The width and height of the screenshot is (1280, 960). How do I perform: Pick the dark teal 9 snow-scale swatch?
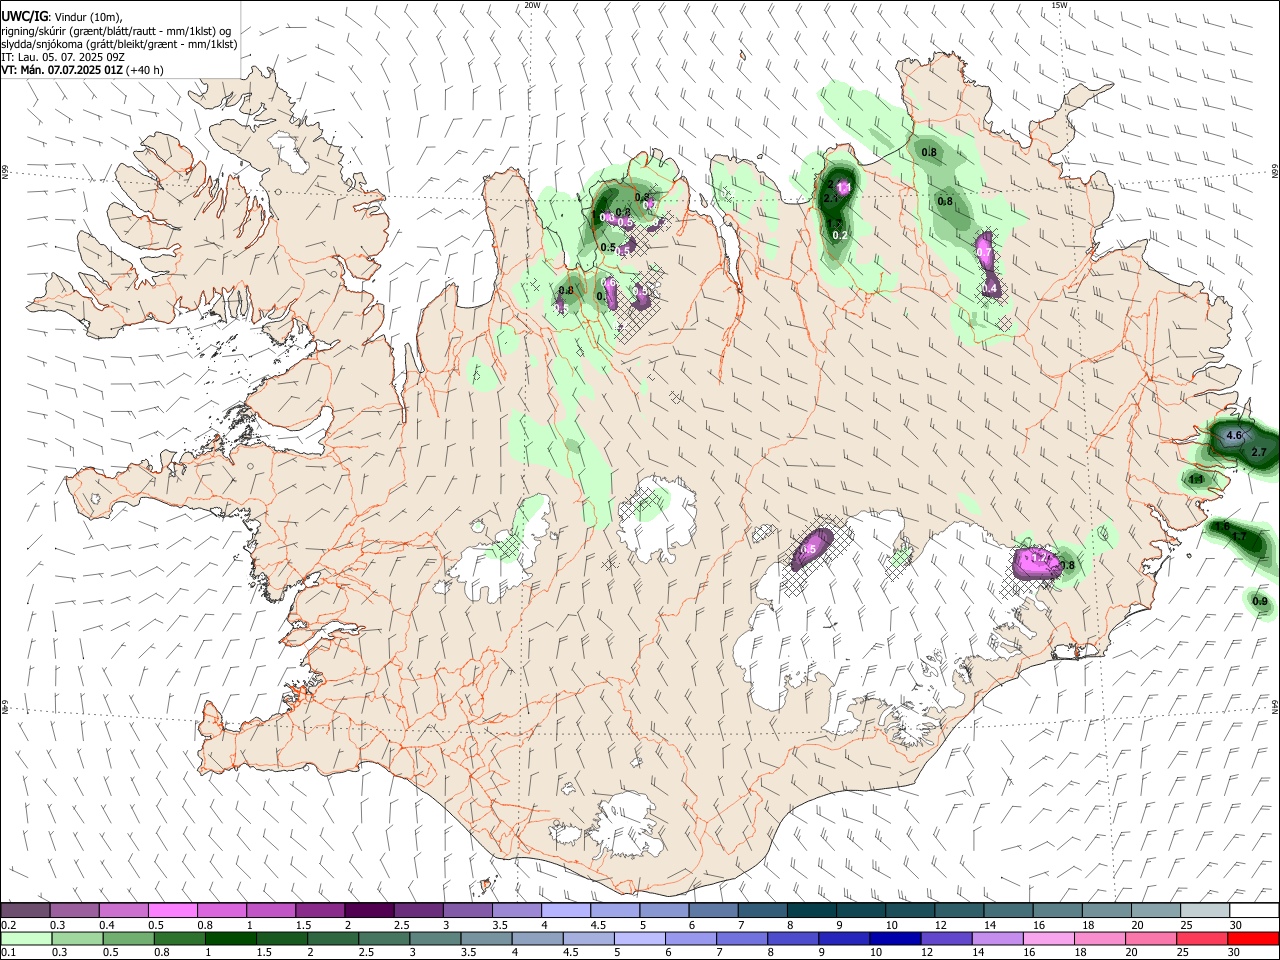[861, 911]
